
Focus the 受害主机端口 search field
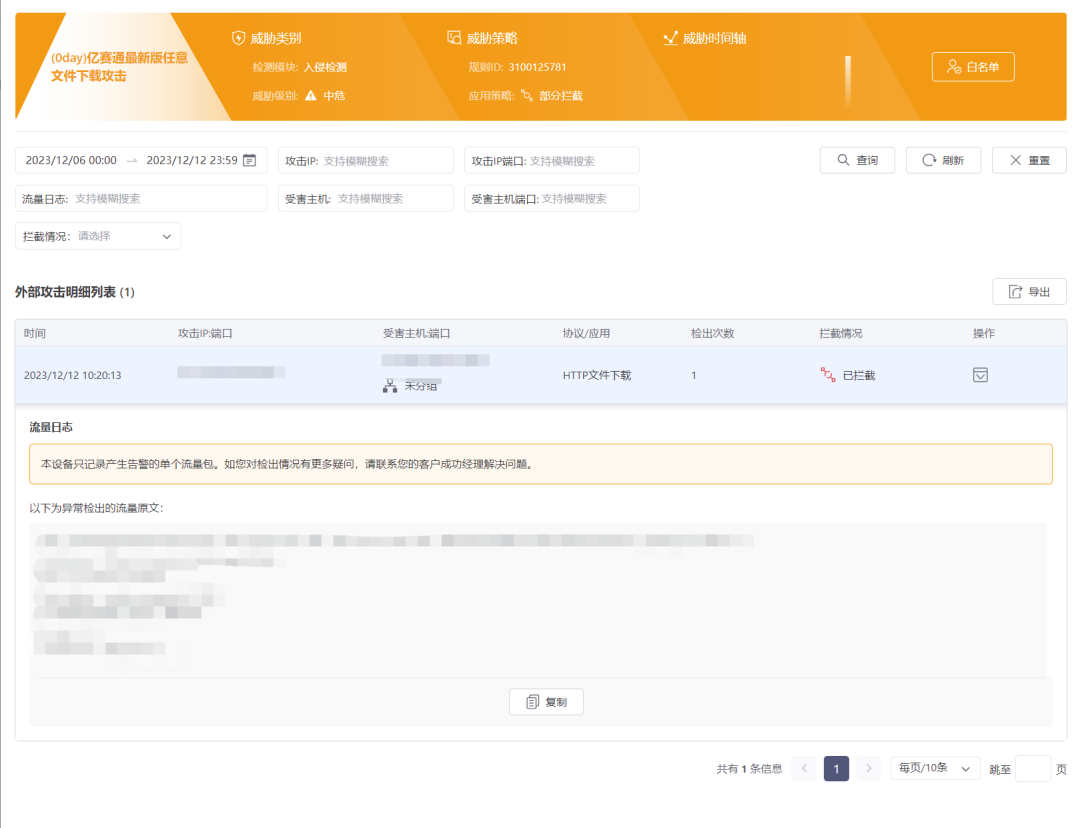[x=552, y=198]
